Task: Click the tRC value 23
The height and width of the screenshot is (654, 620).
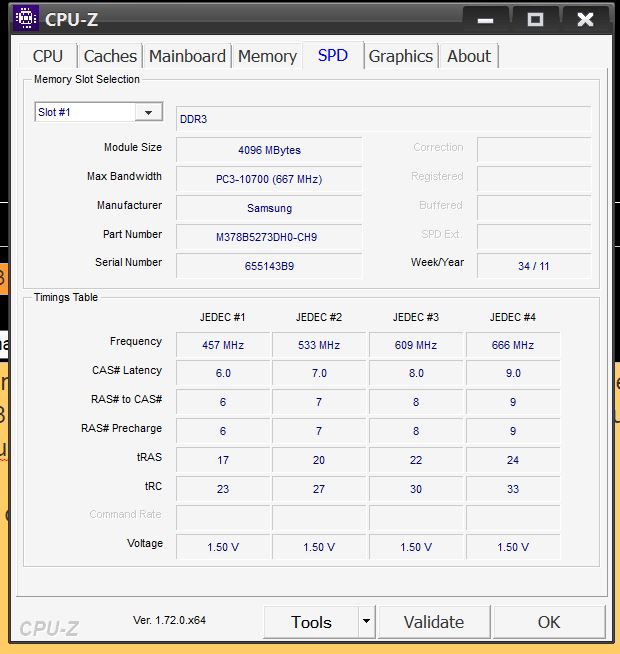Action: tap(223, 488)
